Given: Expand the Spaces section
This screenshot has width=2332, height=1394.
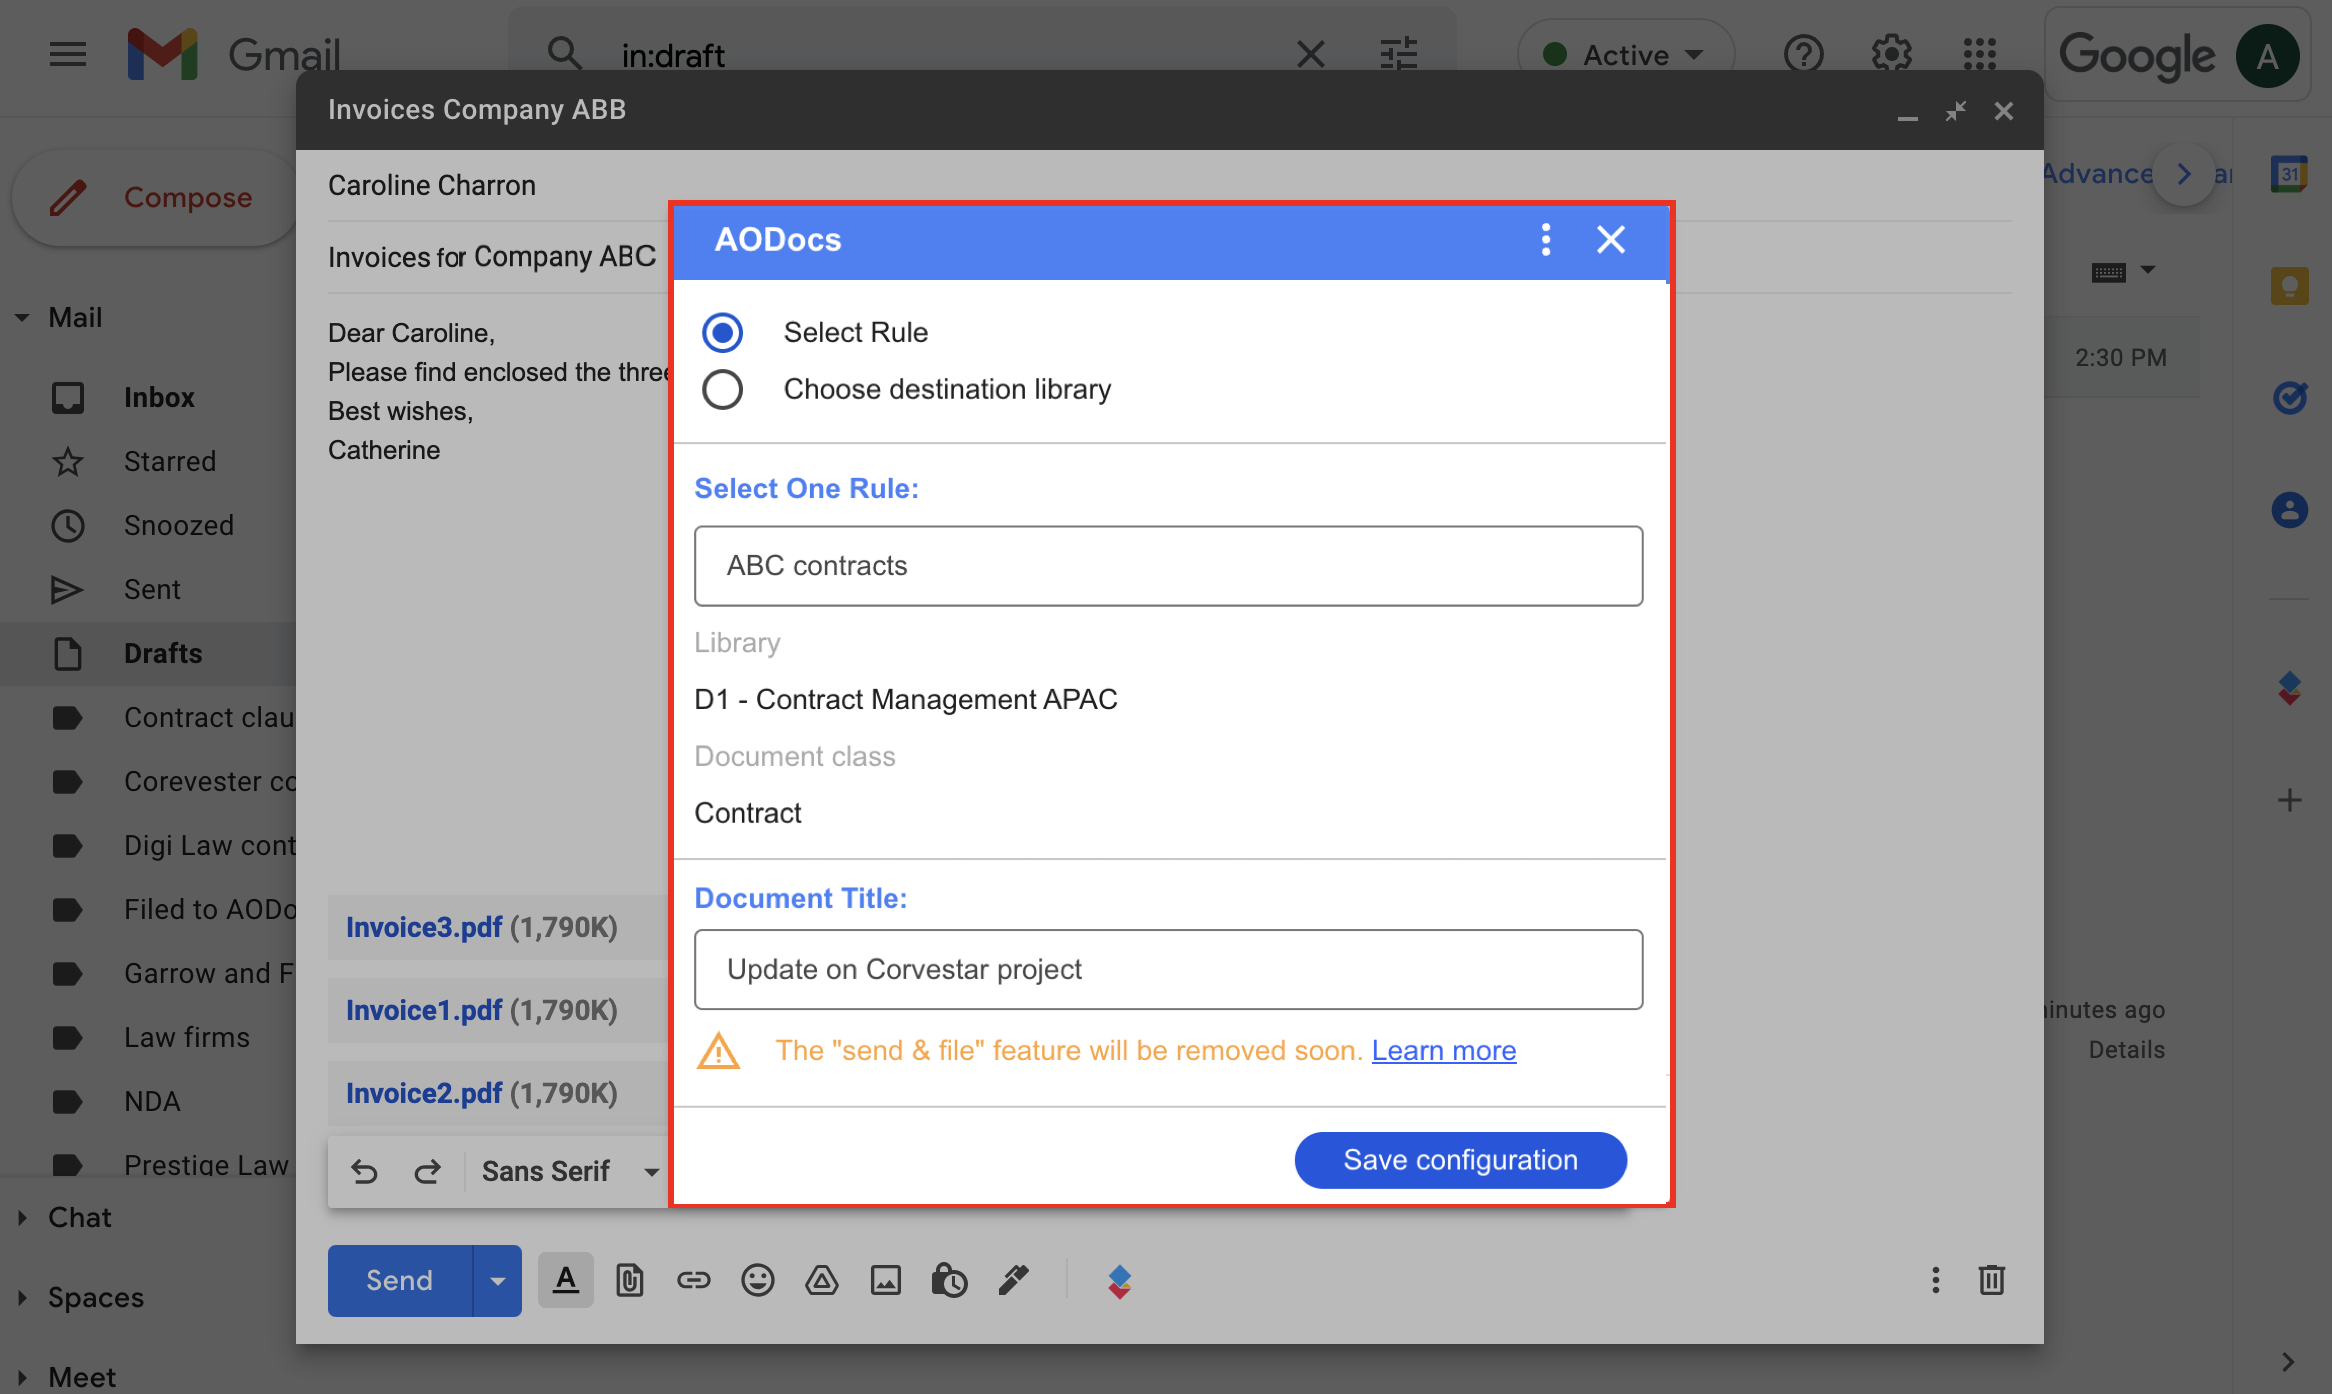Looking at the screenshot, I should tap(22, 1298).
